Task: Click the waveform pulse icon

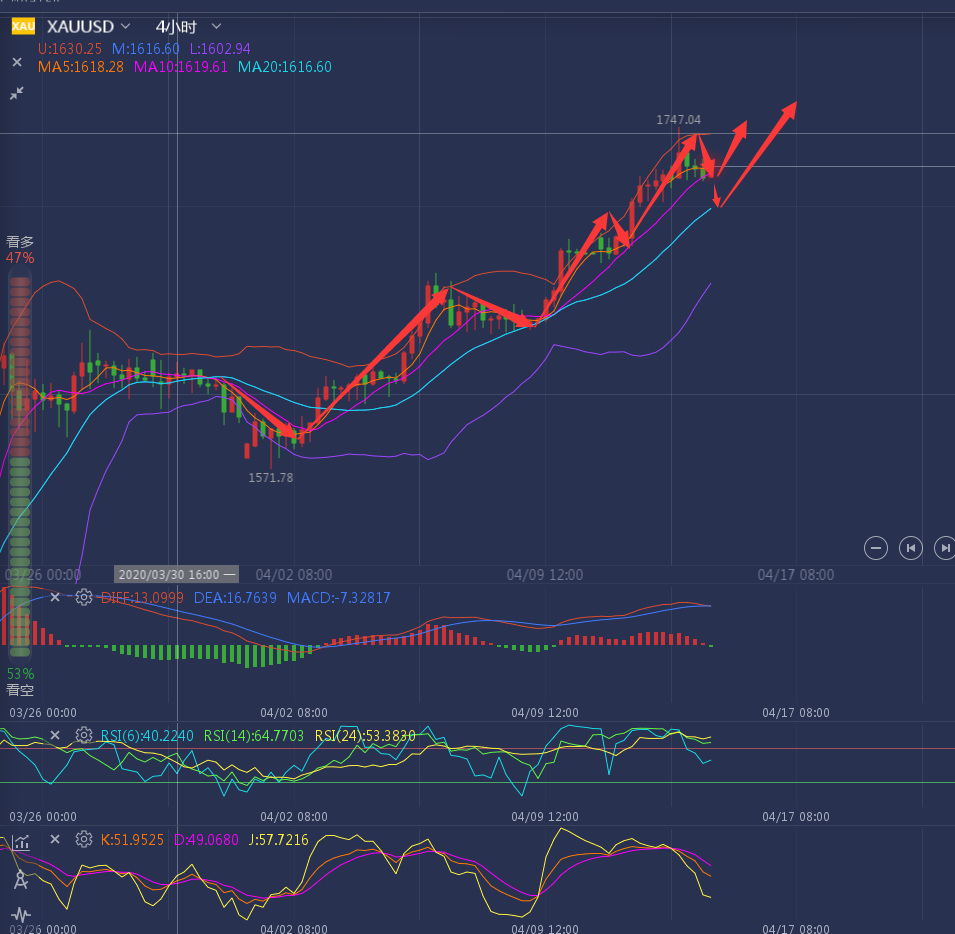Action: (20, 914)
